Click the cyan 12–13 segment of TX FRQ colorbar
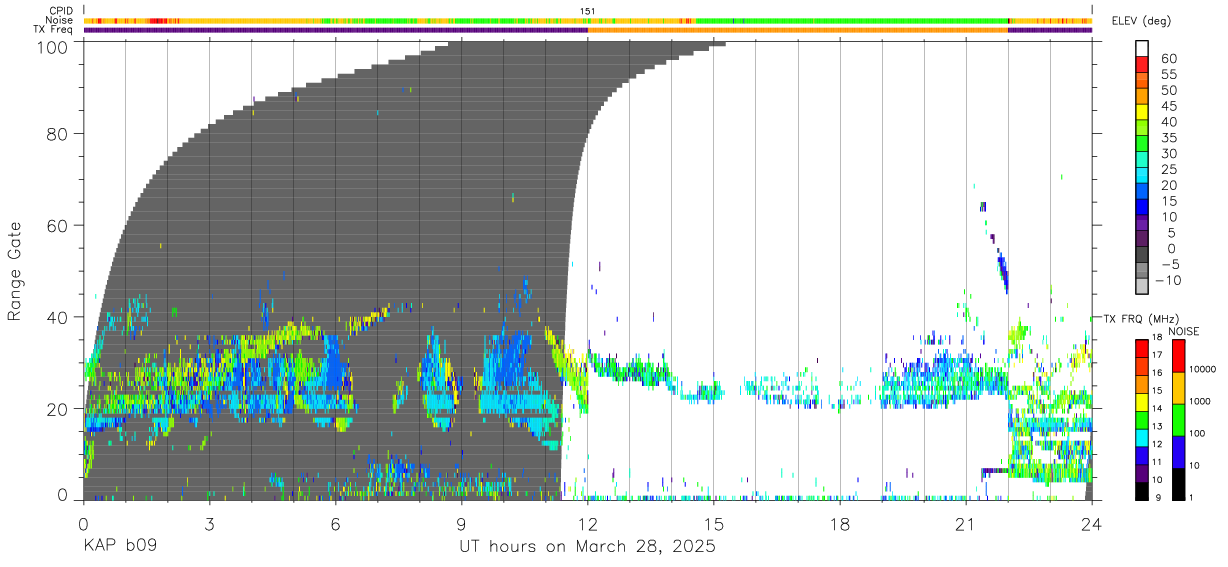 1142,438
